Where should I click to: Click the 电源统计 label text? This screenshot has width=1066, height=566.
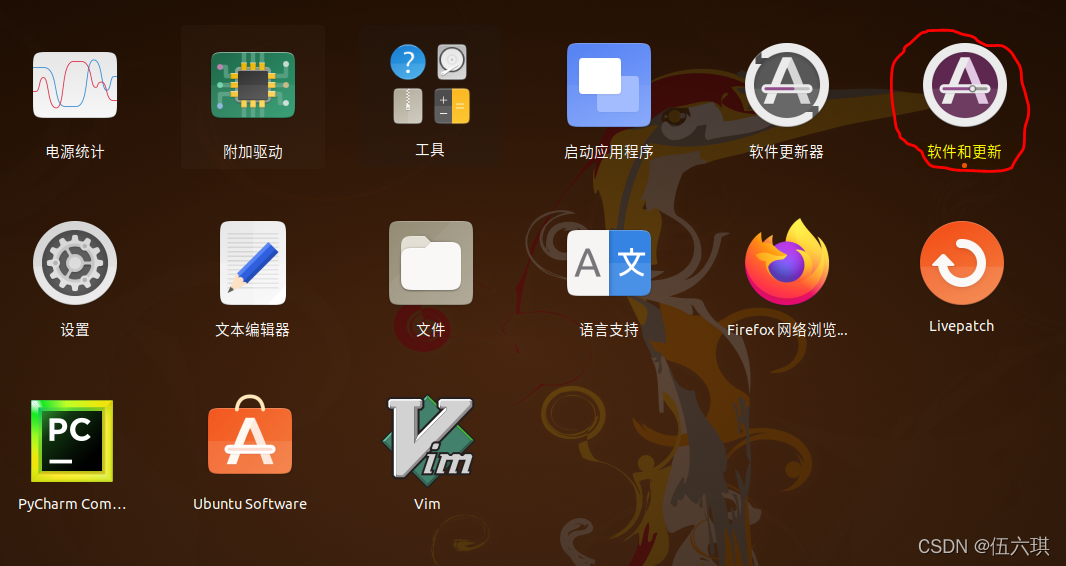pyautogui.click(x=75, y=152)
